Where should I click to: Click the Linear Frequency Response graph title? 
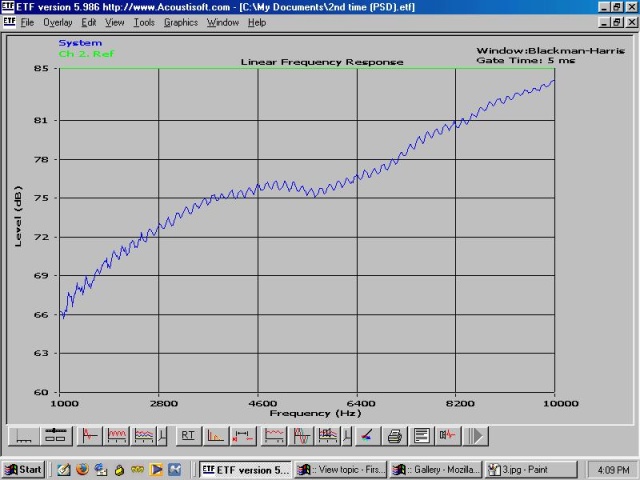pyautogui.click(x=322, y=62)
